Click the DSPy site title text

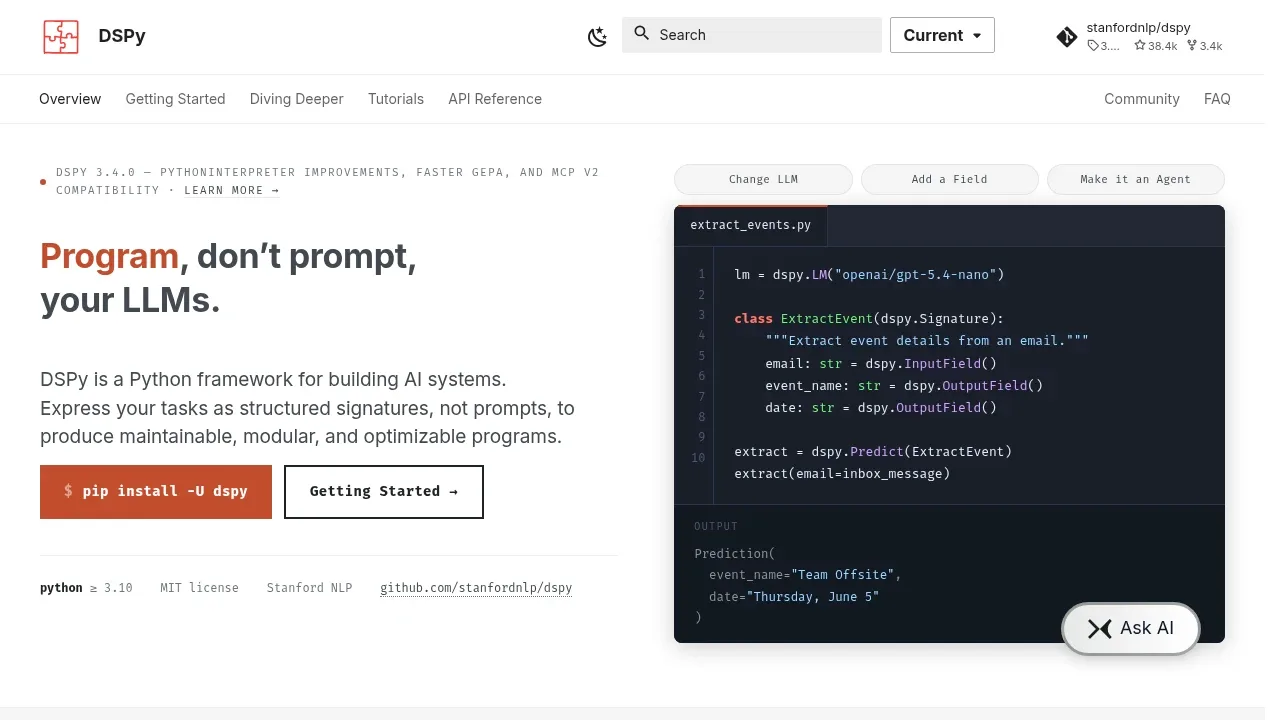tap(122, 36)
